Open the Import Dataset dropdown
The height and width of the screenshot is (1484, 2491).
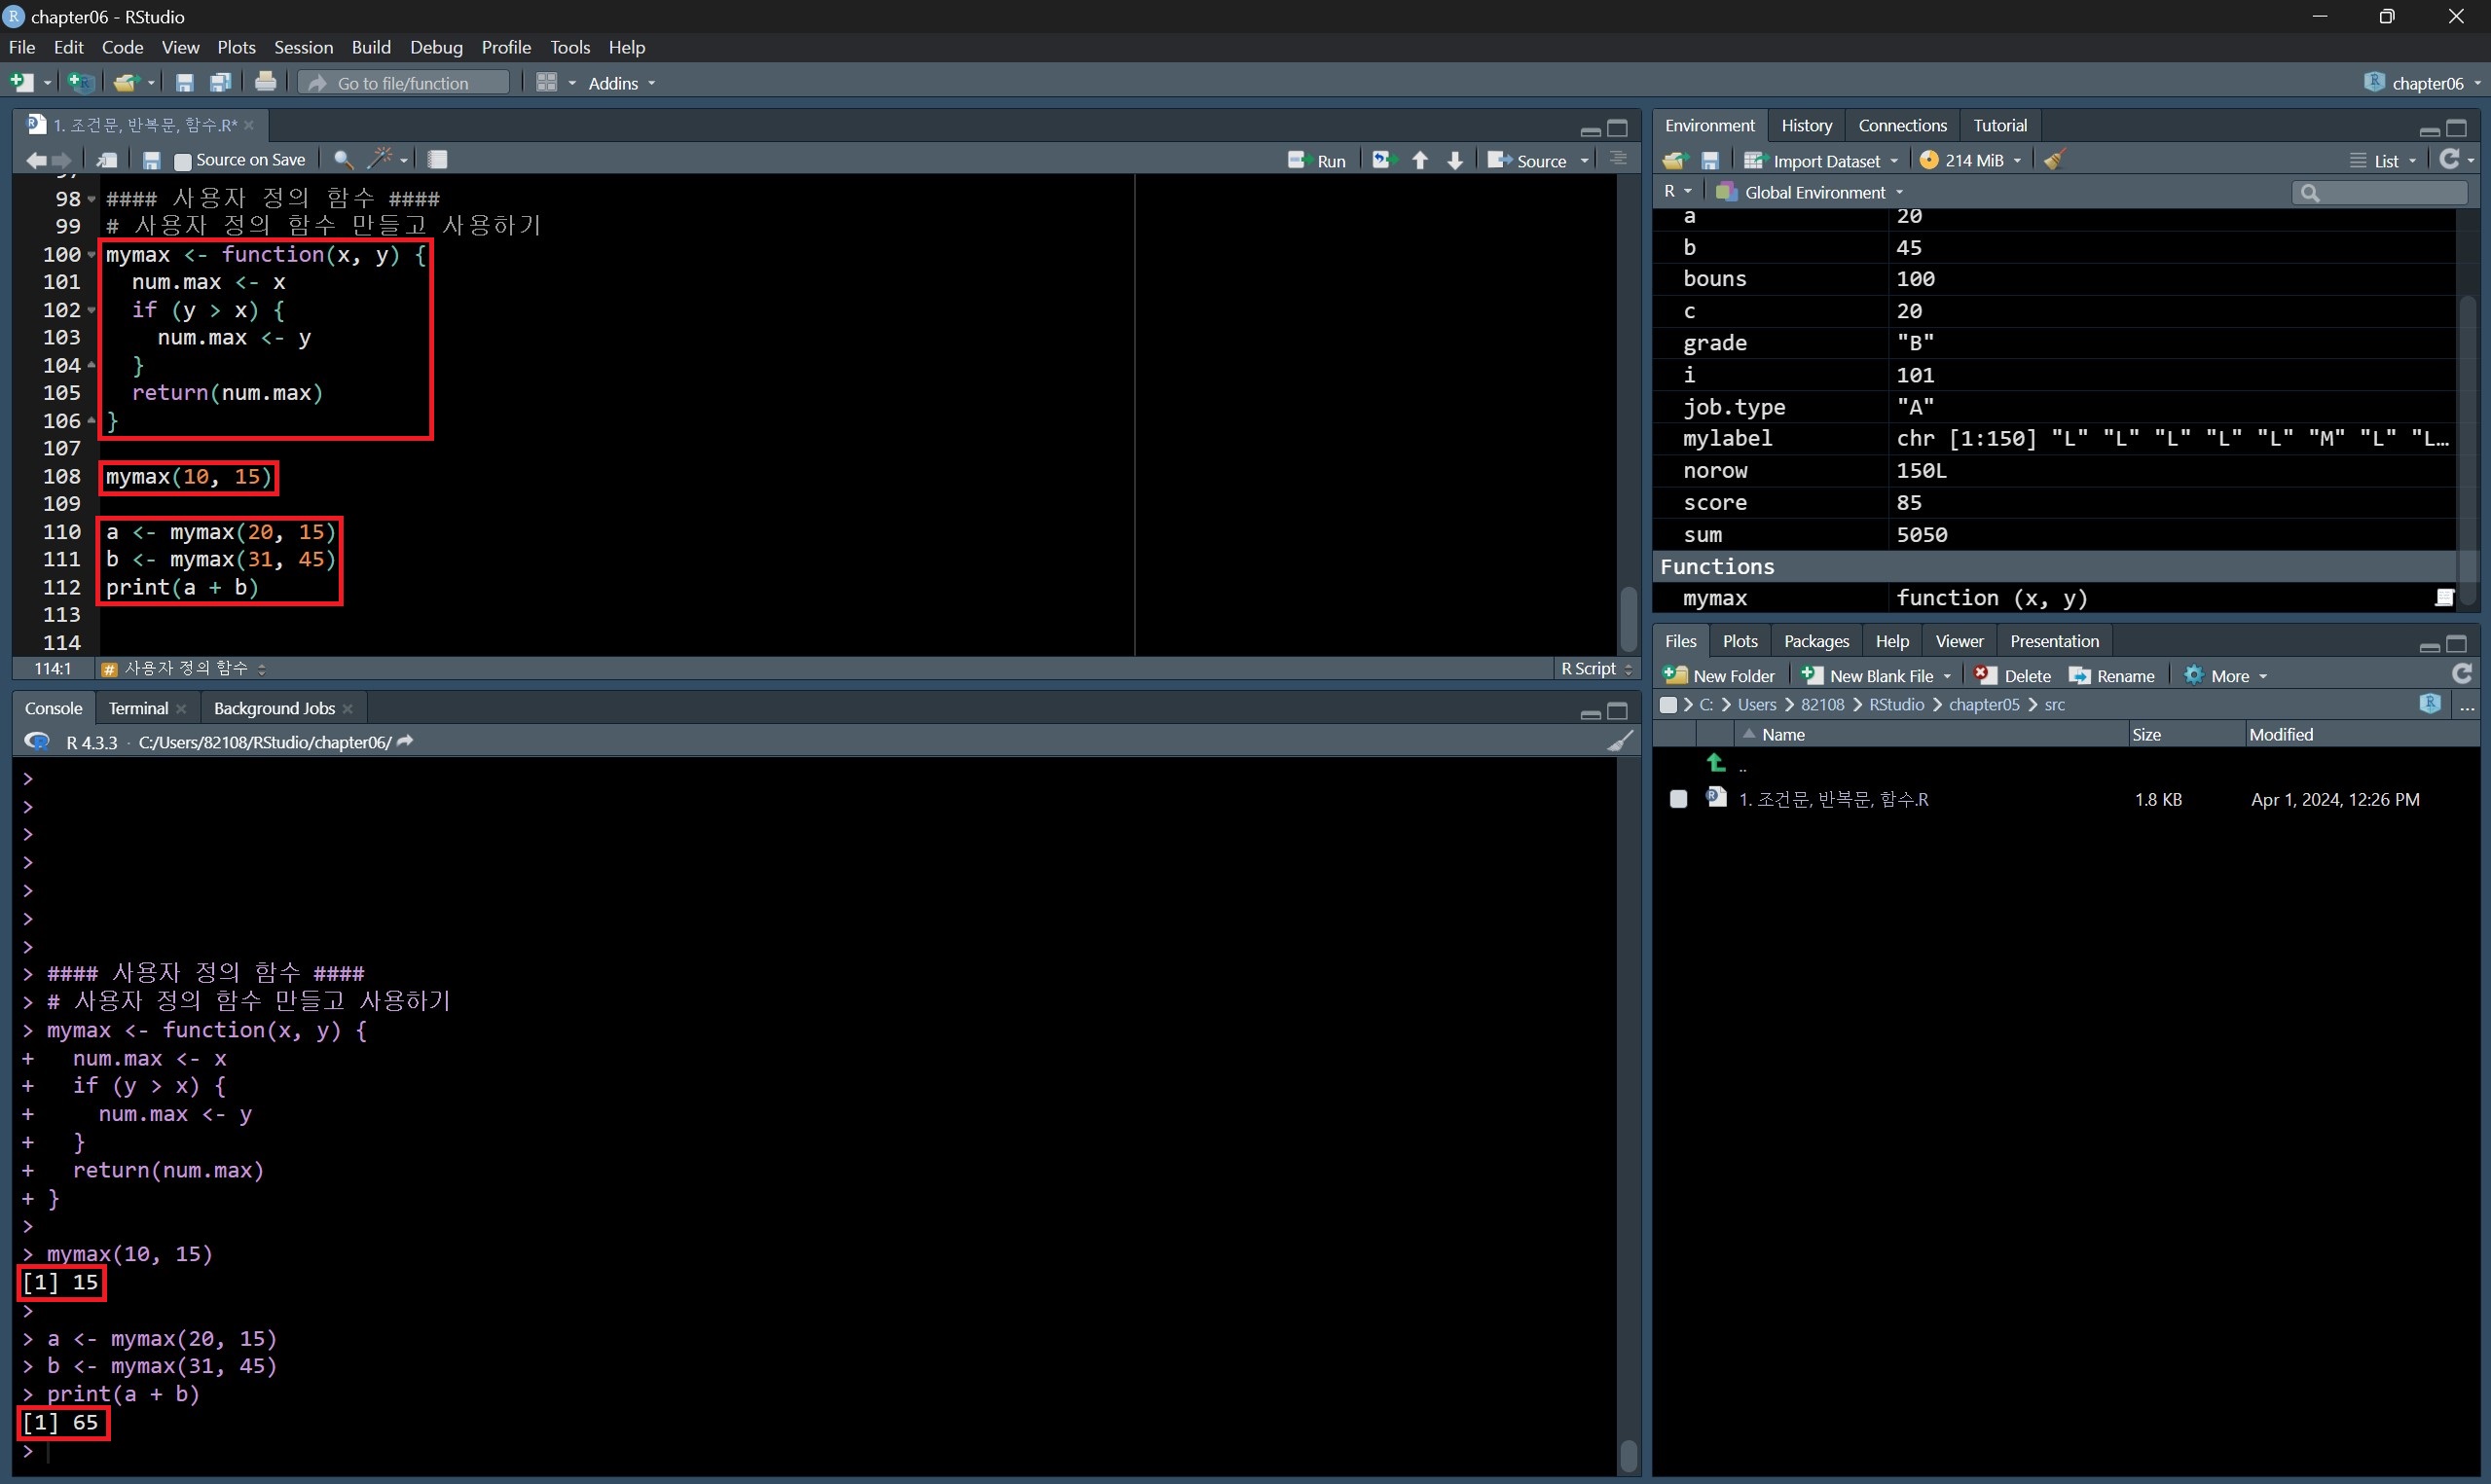coord(1822,160)
